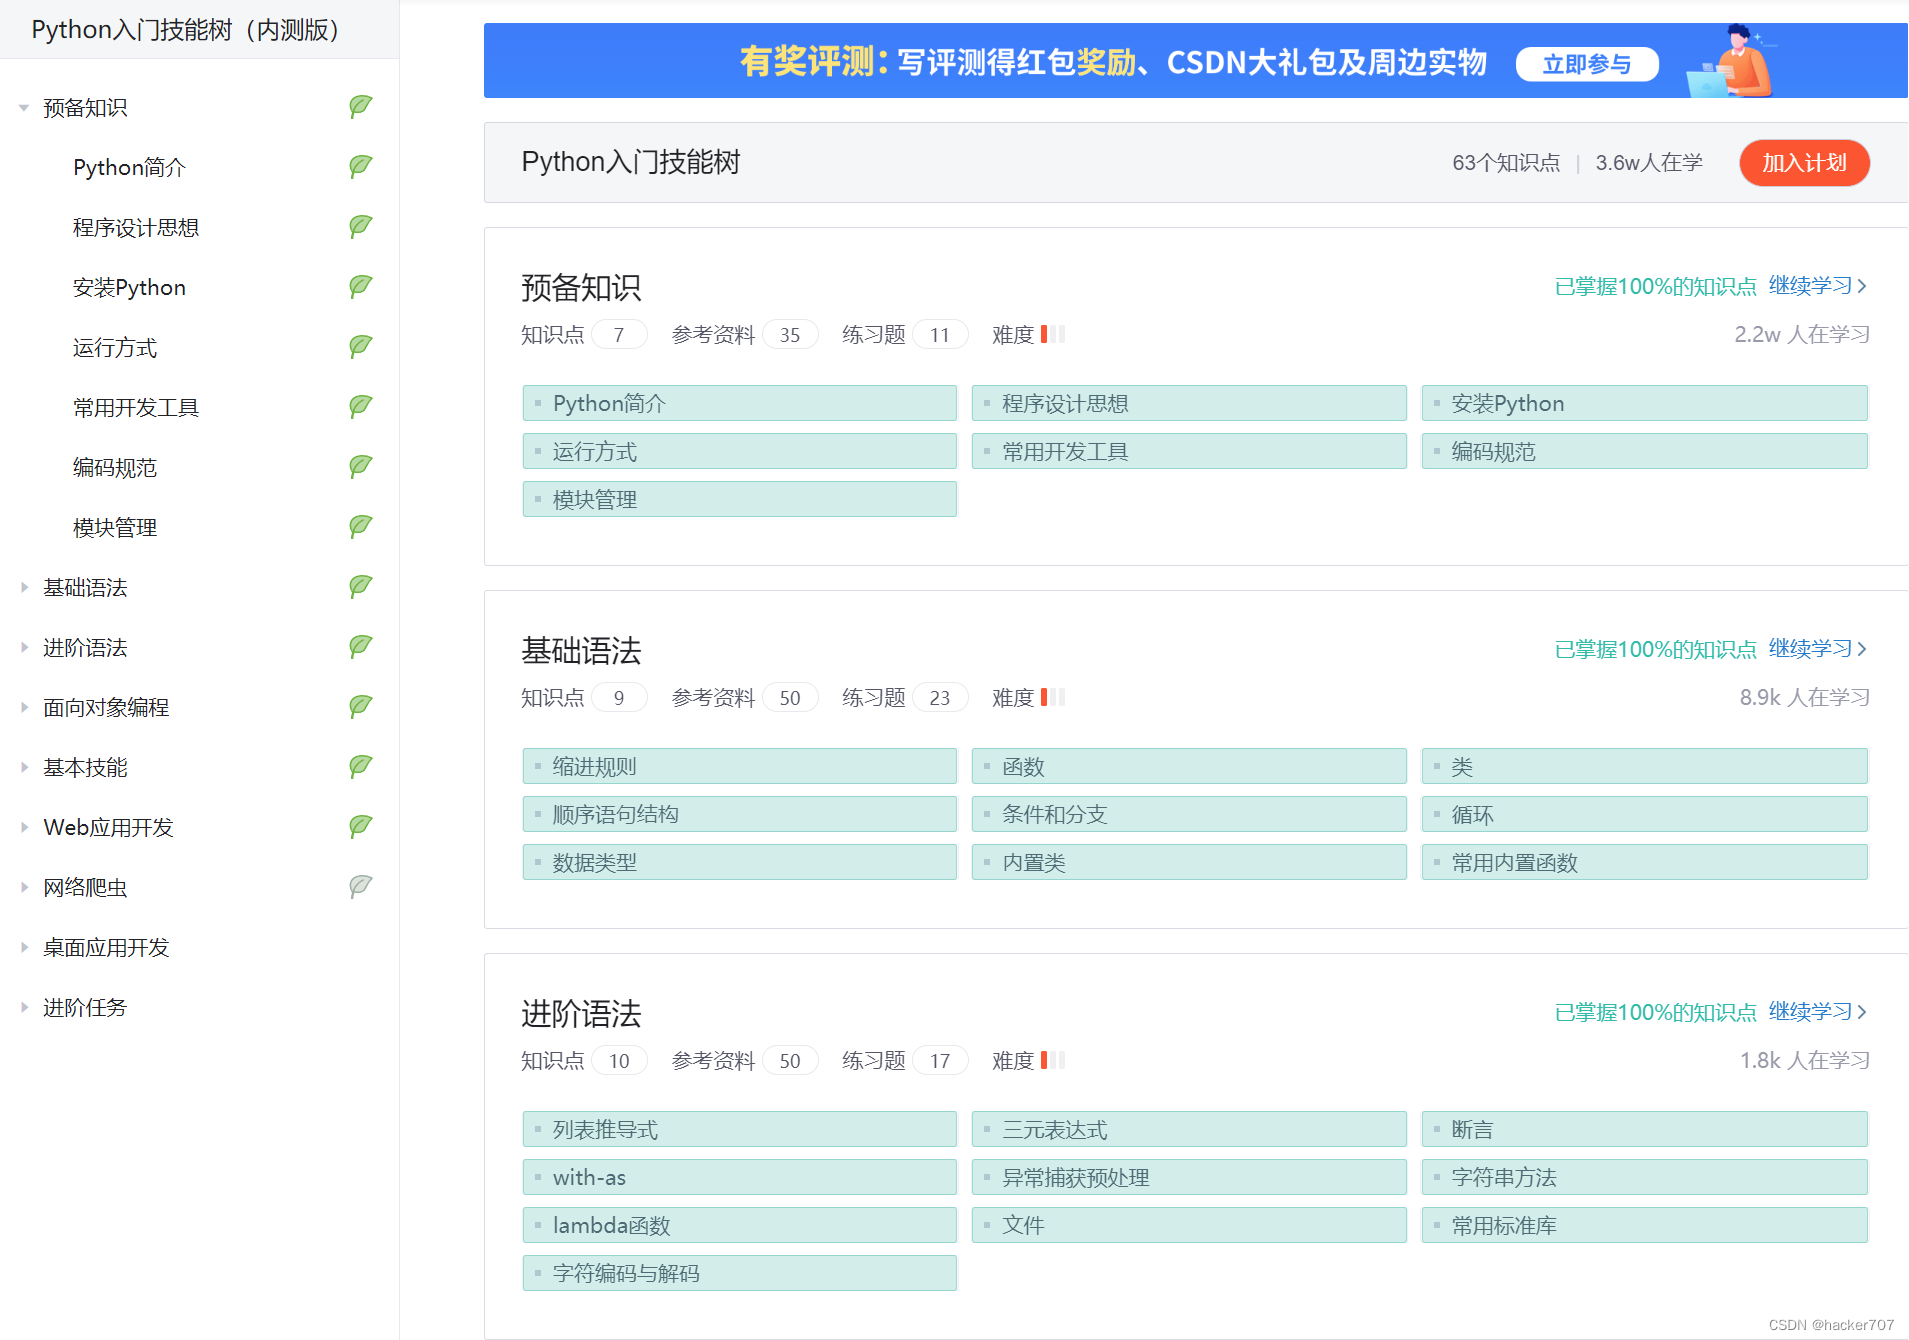This screenshot has height=1340, width=1909.
Task: Click leaf icon beside 安装Python sidebar row
Action: [x=361, y=286]
